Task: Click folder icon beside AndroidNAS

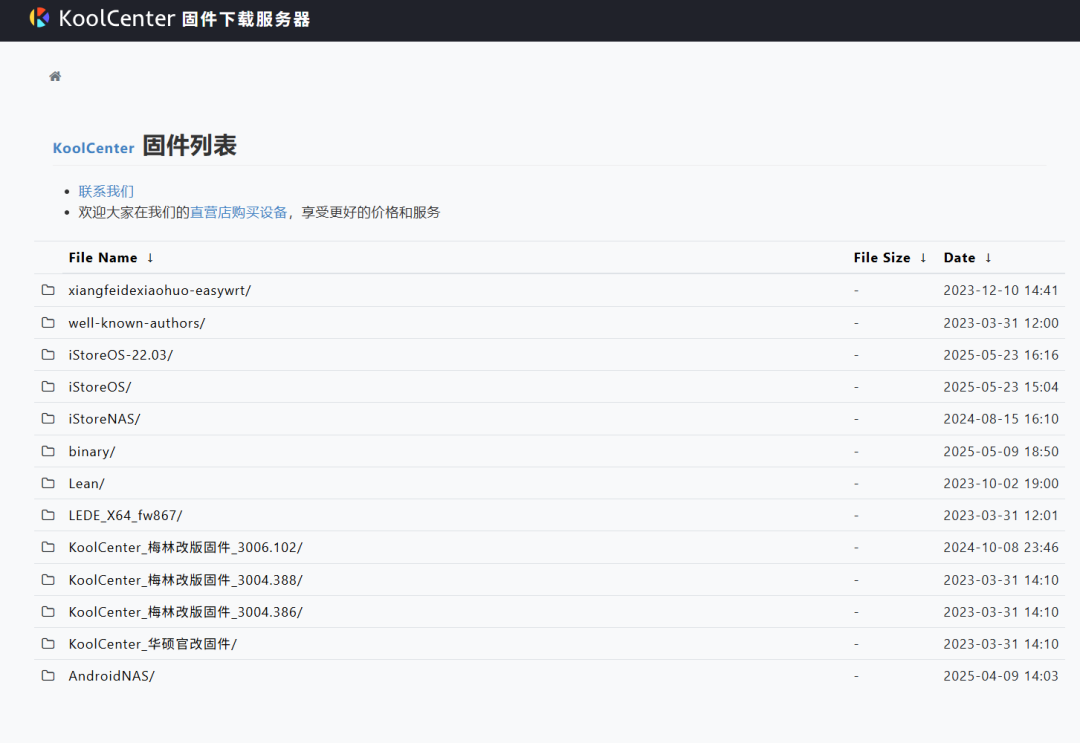Action: [48, 676]
